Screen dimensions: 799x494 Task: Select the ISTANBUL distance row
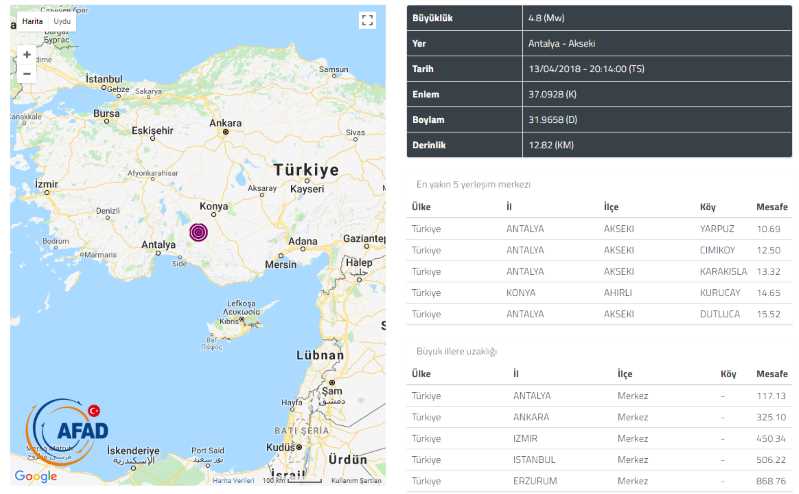598,459
